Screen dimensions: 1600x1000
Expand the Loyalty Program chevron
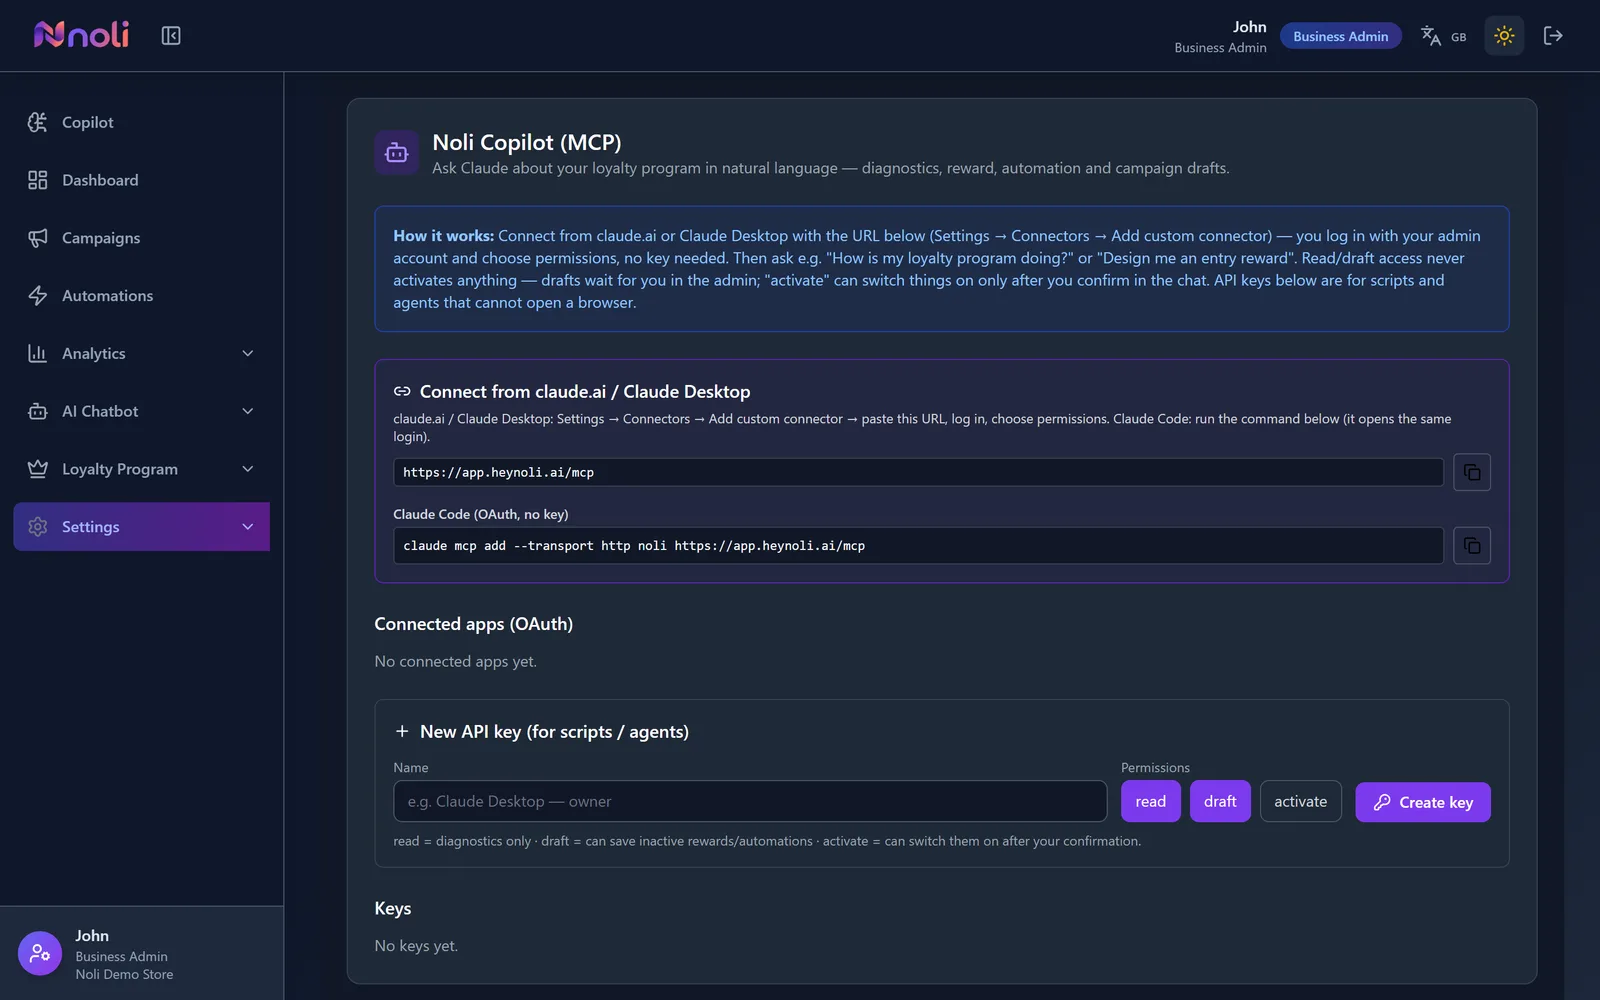pos(248,469)
